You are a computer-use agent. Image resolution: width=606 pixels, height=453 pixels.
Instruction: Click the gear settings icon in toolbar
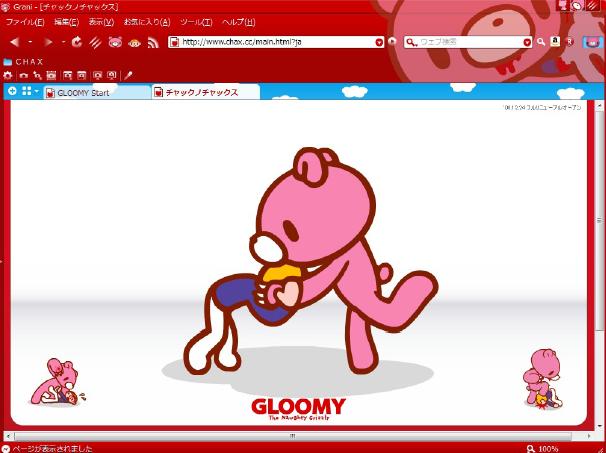pos(7,75)
